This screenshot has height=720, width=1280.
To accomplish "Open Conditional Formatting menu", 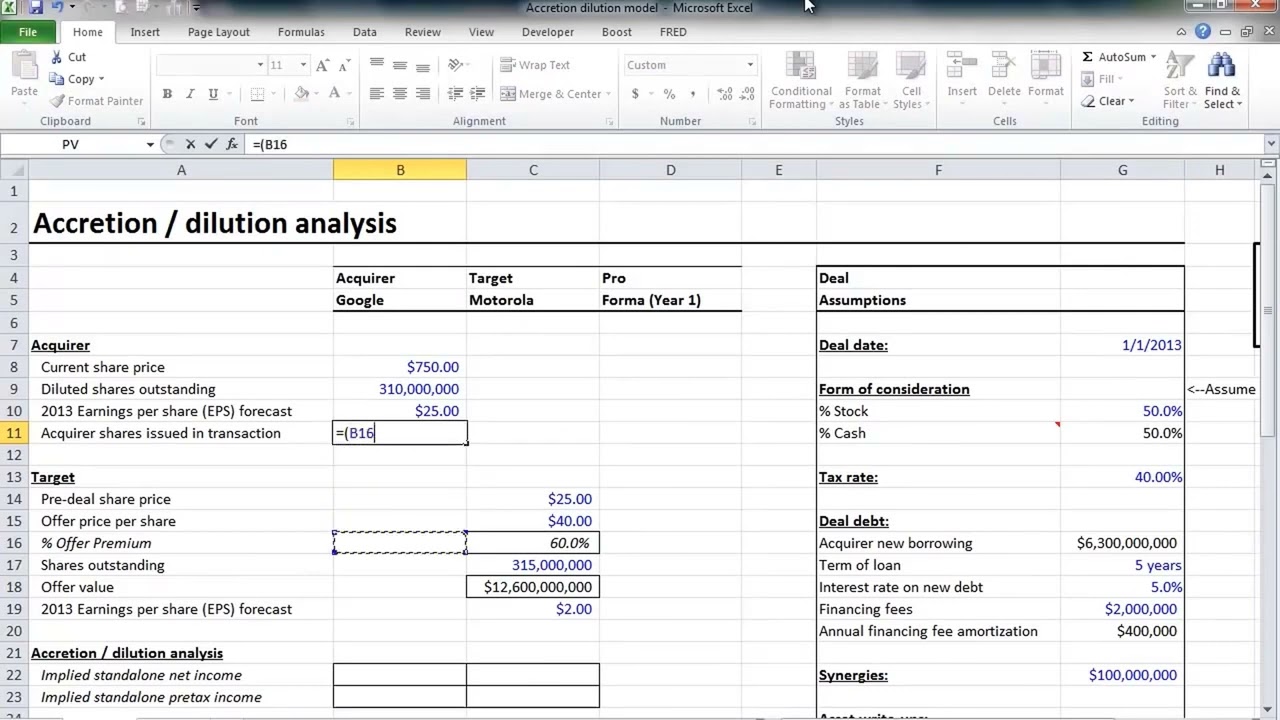I will (x=801, y=80).
